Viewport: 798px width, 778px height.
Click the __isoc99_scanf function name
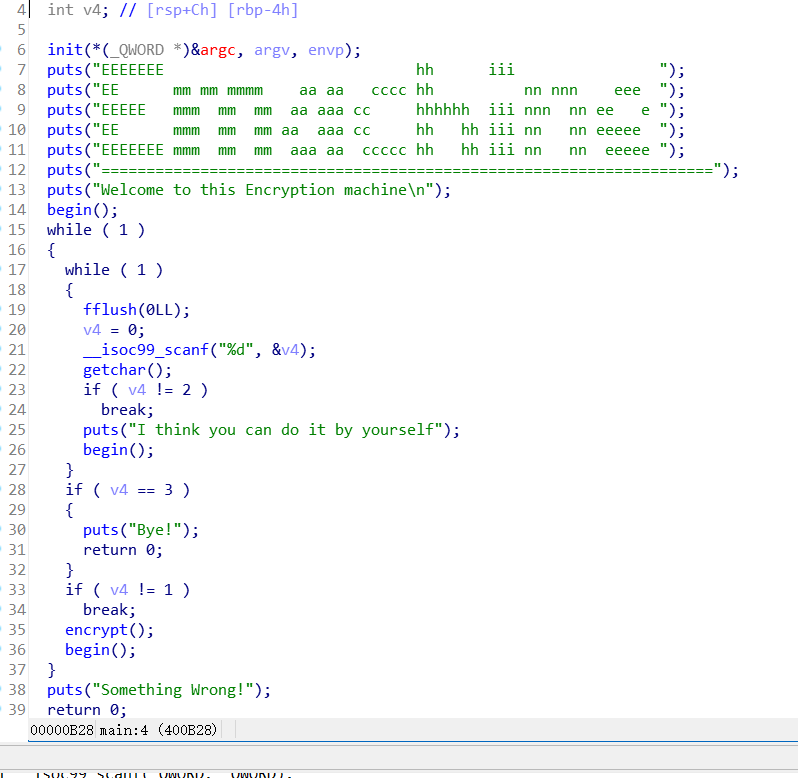tap(146, 350)
